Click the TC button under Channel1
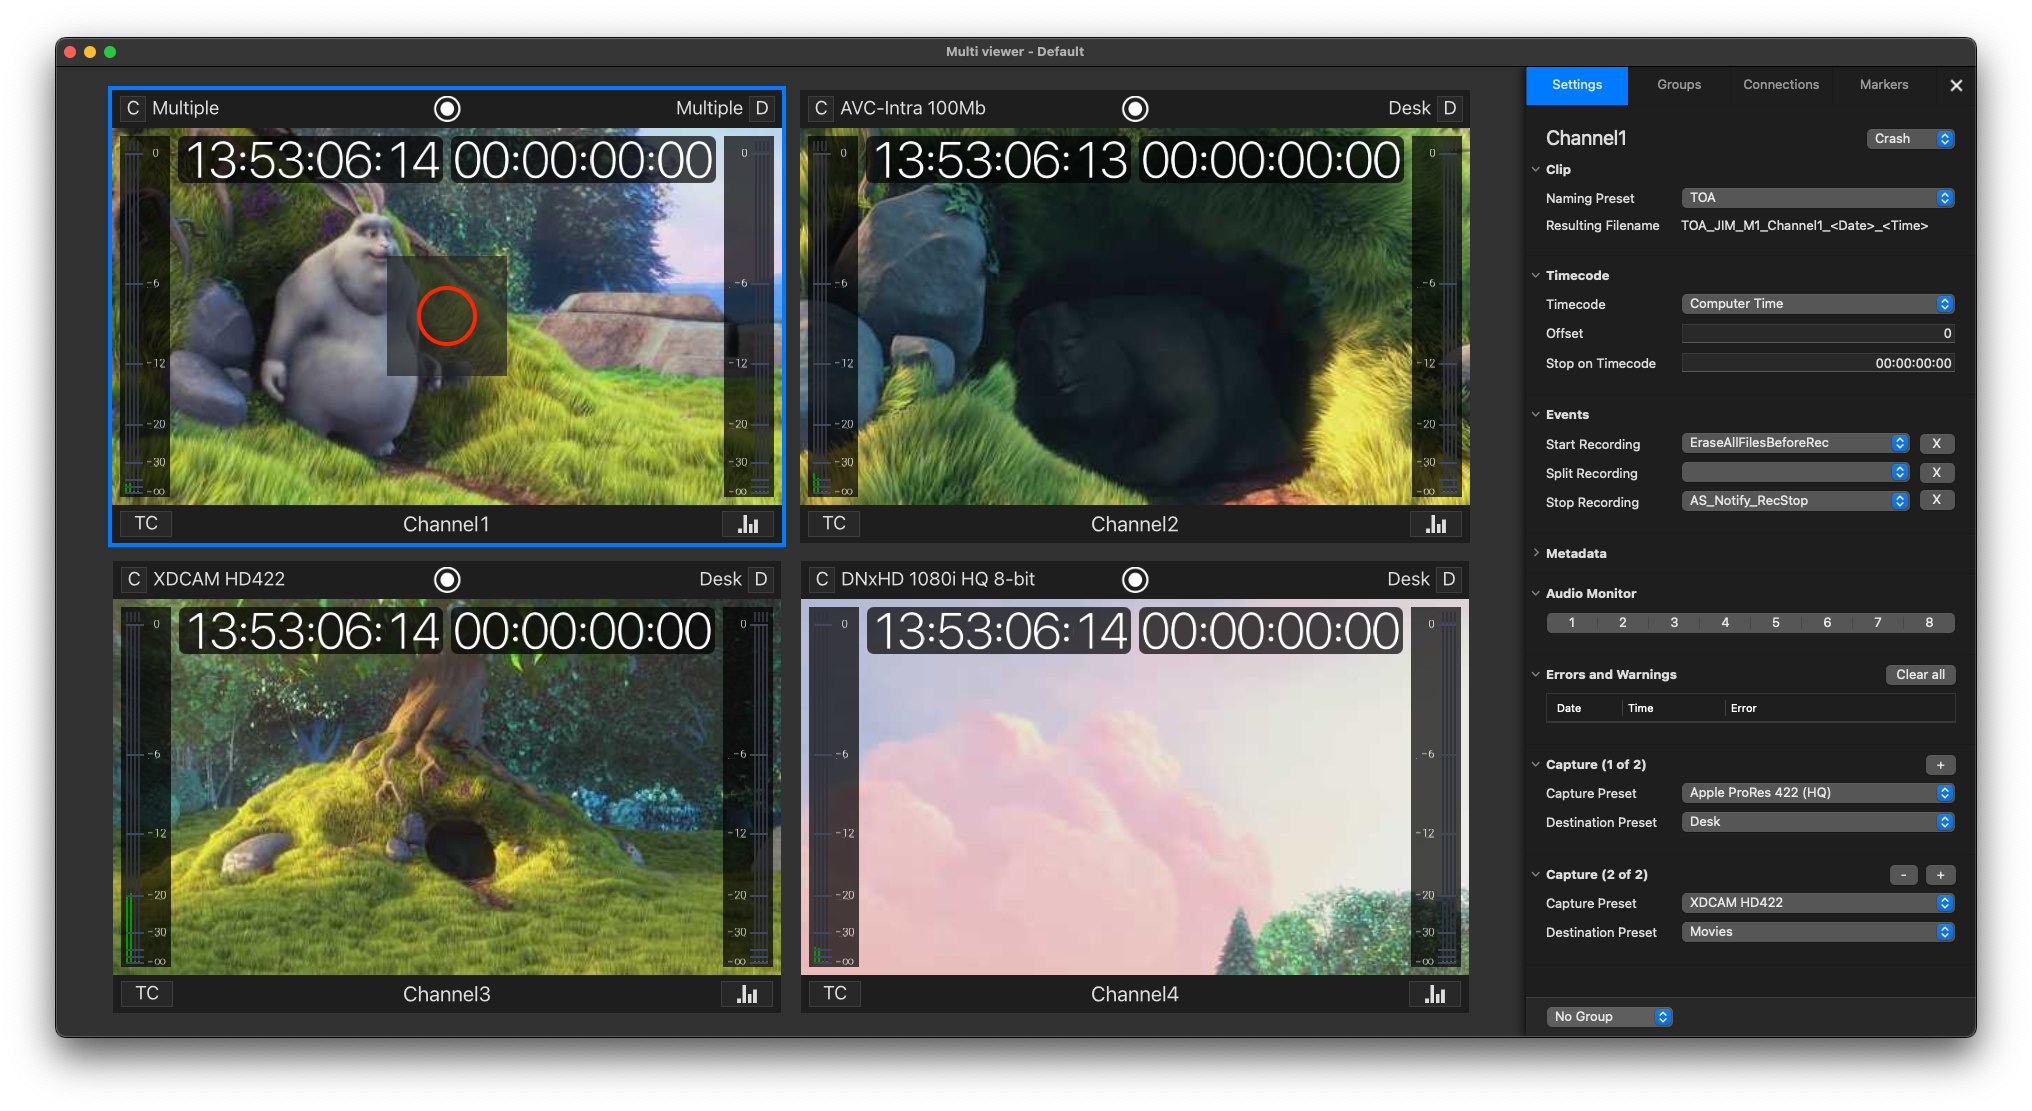Viewport: 2032px width, 1111px height. 146,523
